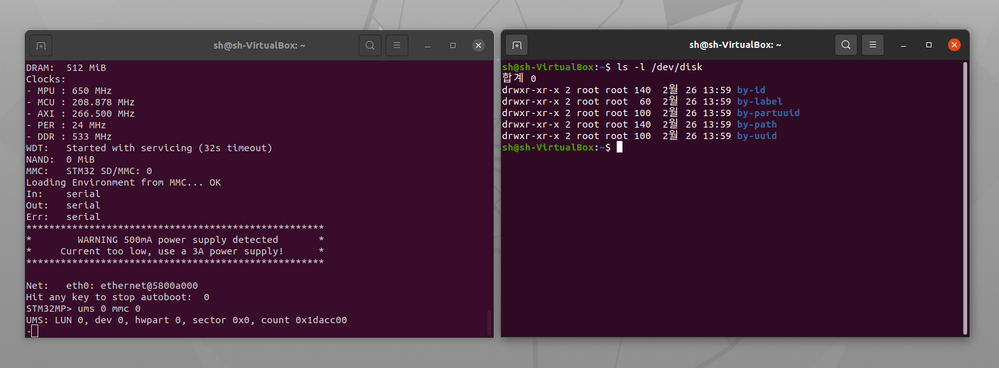Click the 'STM32MP> ums 0 mmc 0' command
999x368 pixels.
coord(83,309)
